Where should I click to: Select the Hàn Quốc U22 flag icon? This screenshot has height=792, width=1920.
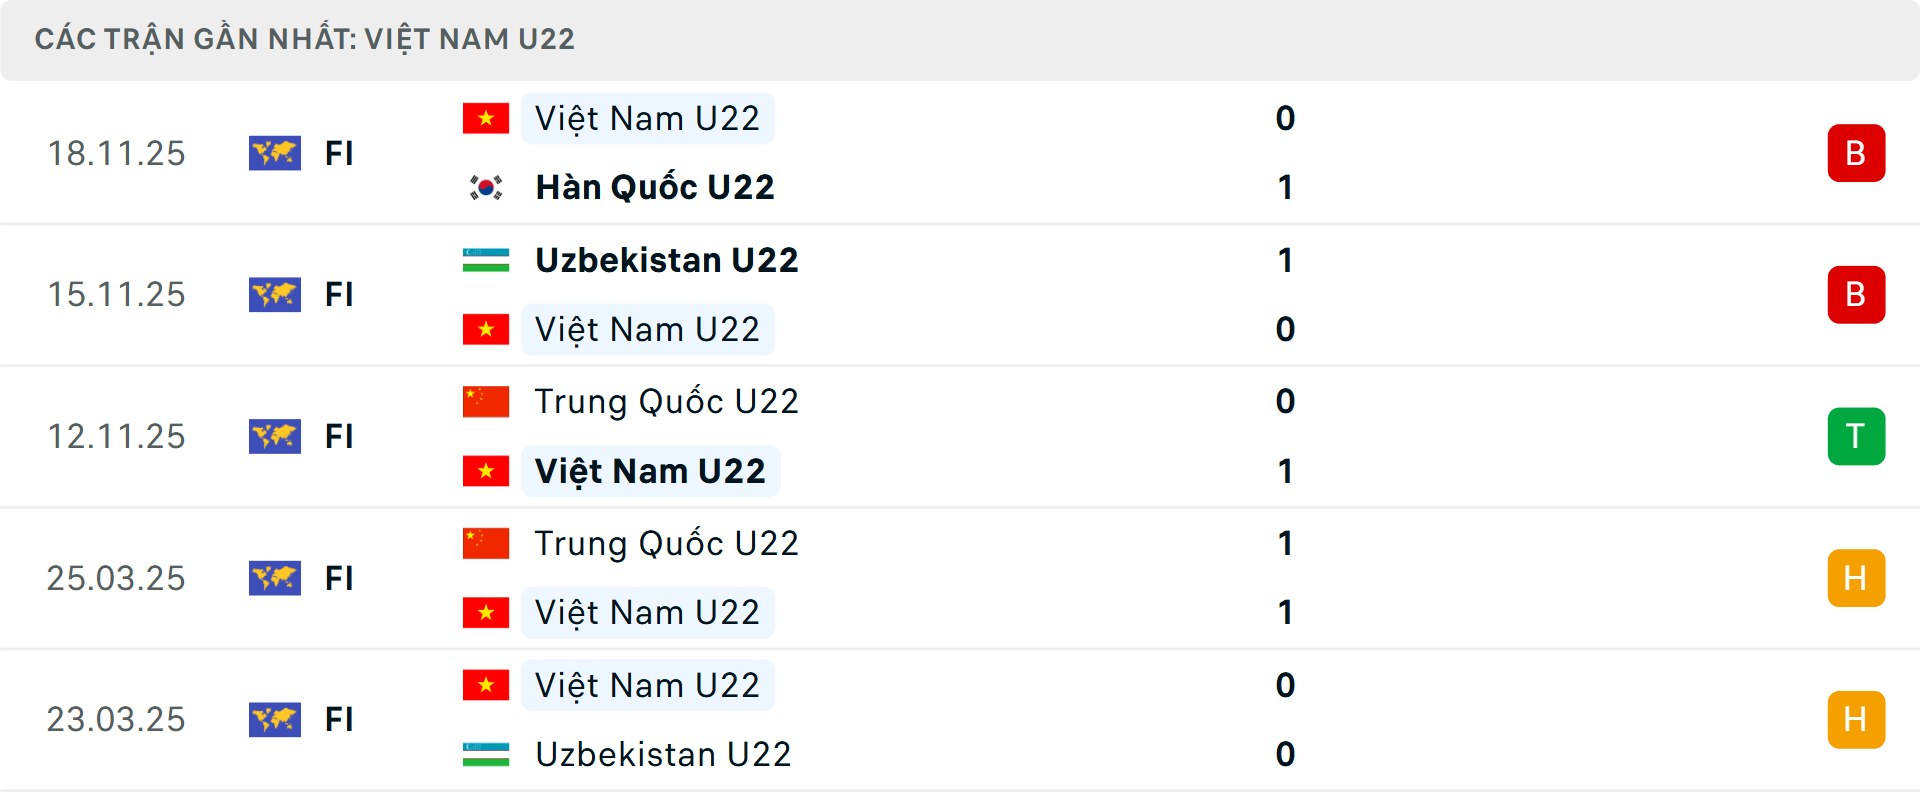coord(486,187)
